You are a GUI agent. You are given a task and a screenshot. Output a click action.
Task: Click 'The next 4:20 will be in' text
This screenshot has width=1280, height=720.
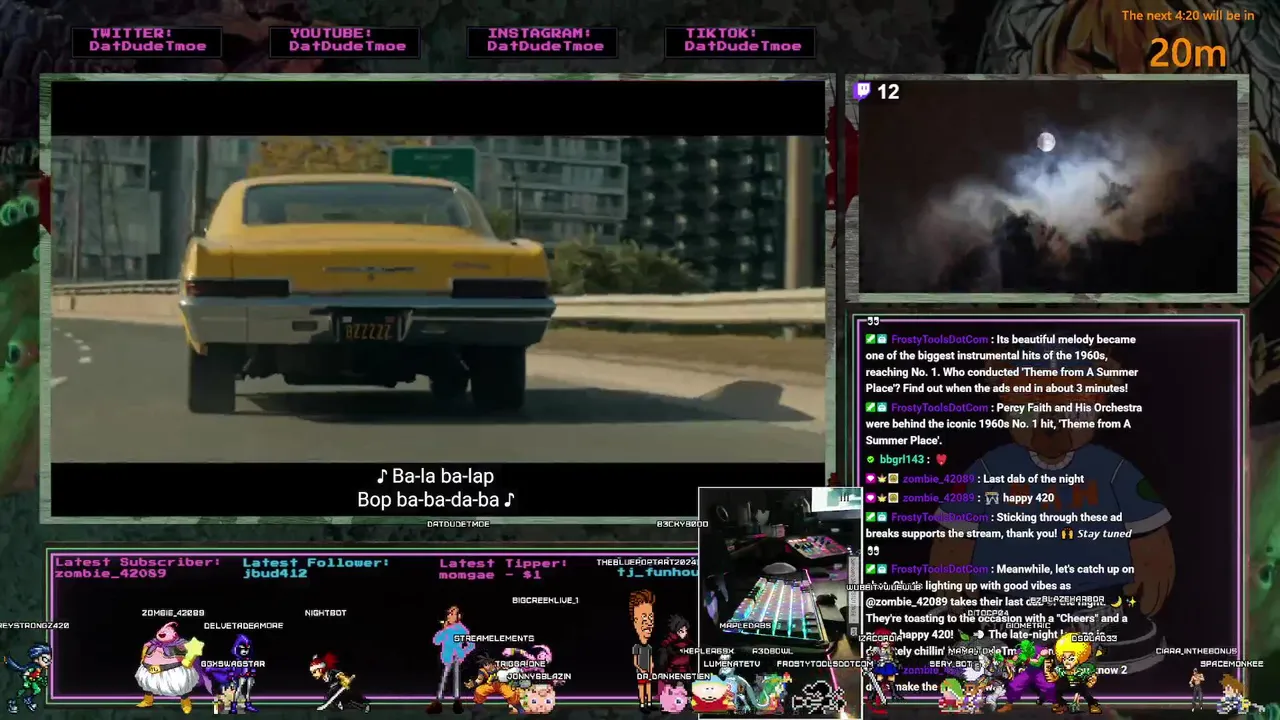1187,15
